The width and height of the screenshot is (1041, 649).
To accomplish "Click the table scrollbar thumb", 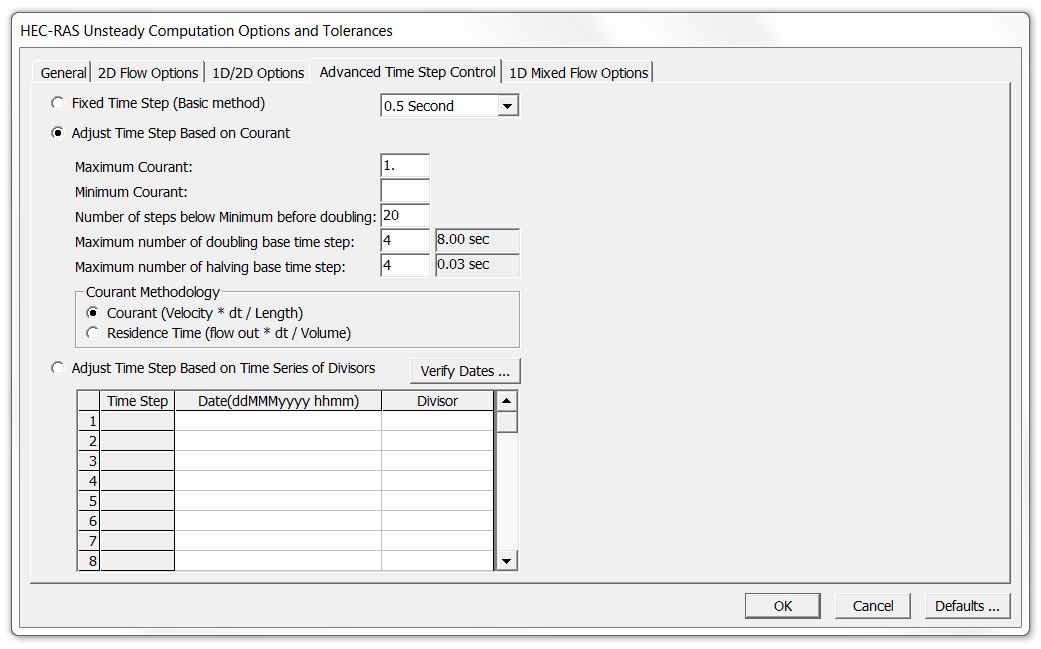I will pyautogui.click(x=507, y=422).
